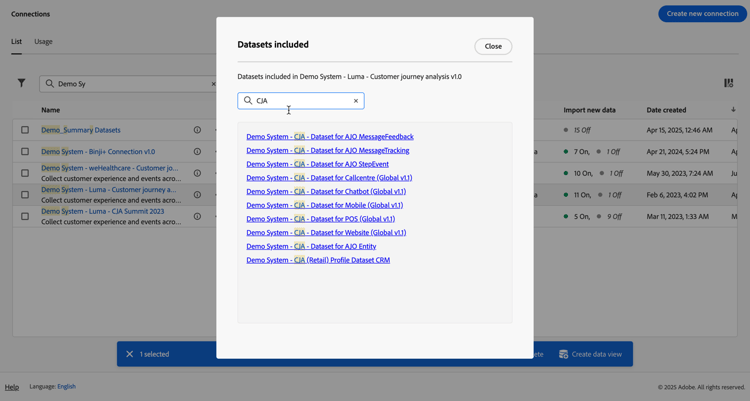This screenshot has height=401, width=750.
Task: Click the search magnifier in dataset filter
Action: coord(248,100)
